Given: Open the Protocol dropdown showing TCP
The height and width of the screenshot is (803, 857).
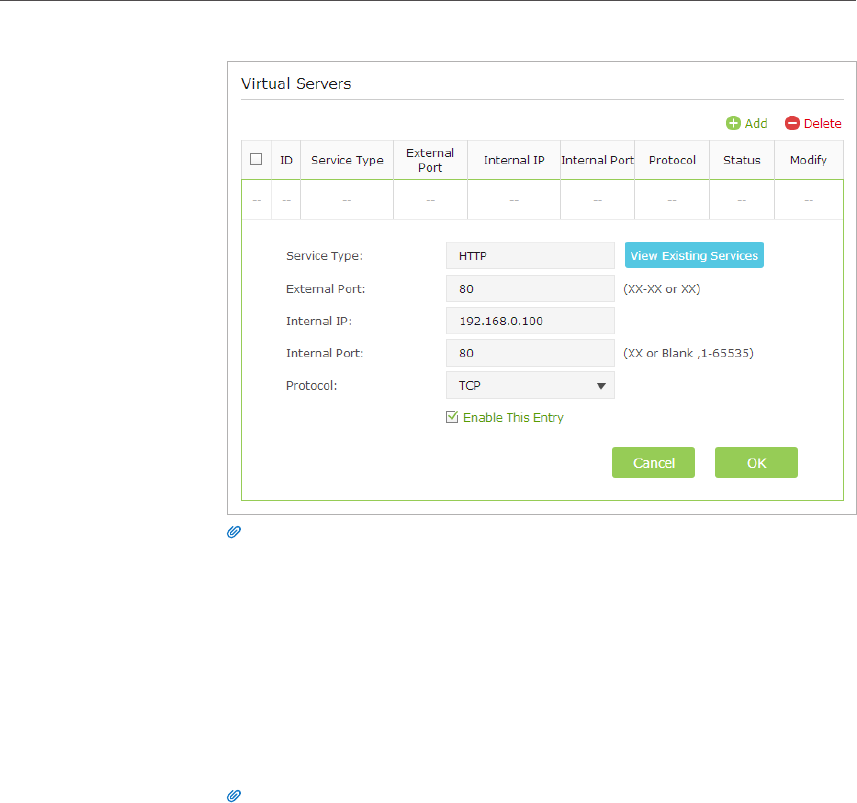Looking at the screenshot, I should 530,385.
